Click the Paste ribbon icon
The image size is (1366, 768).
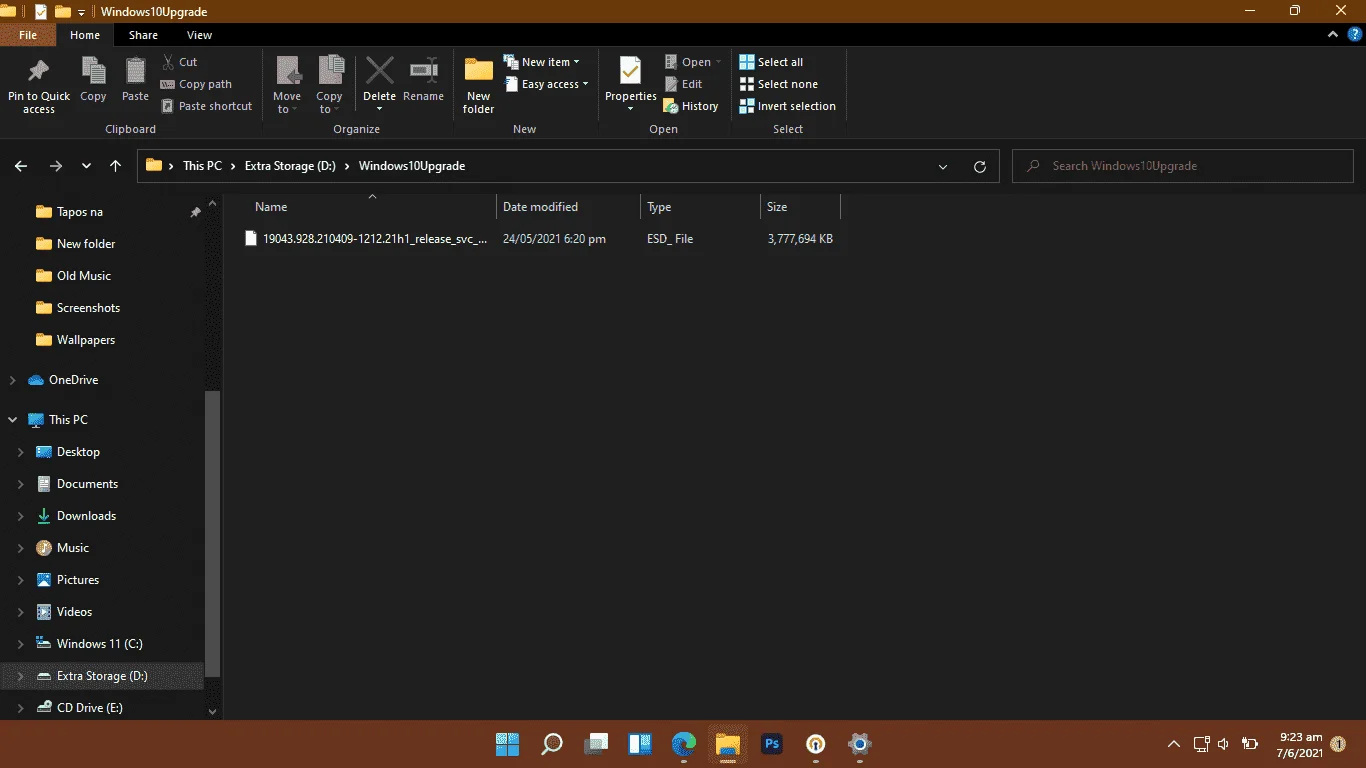135,72
